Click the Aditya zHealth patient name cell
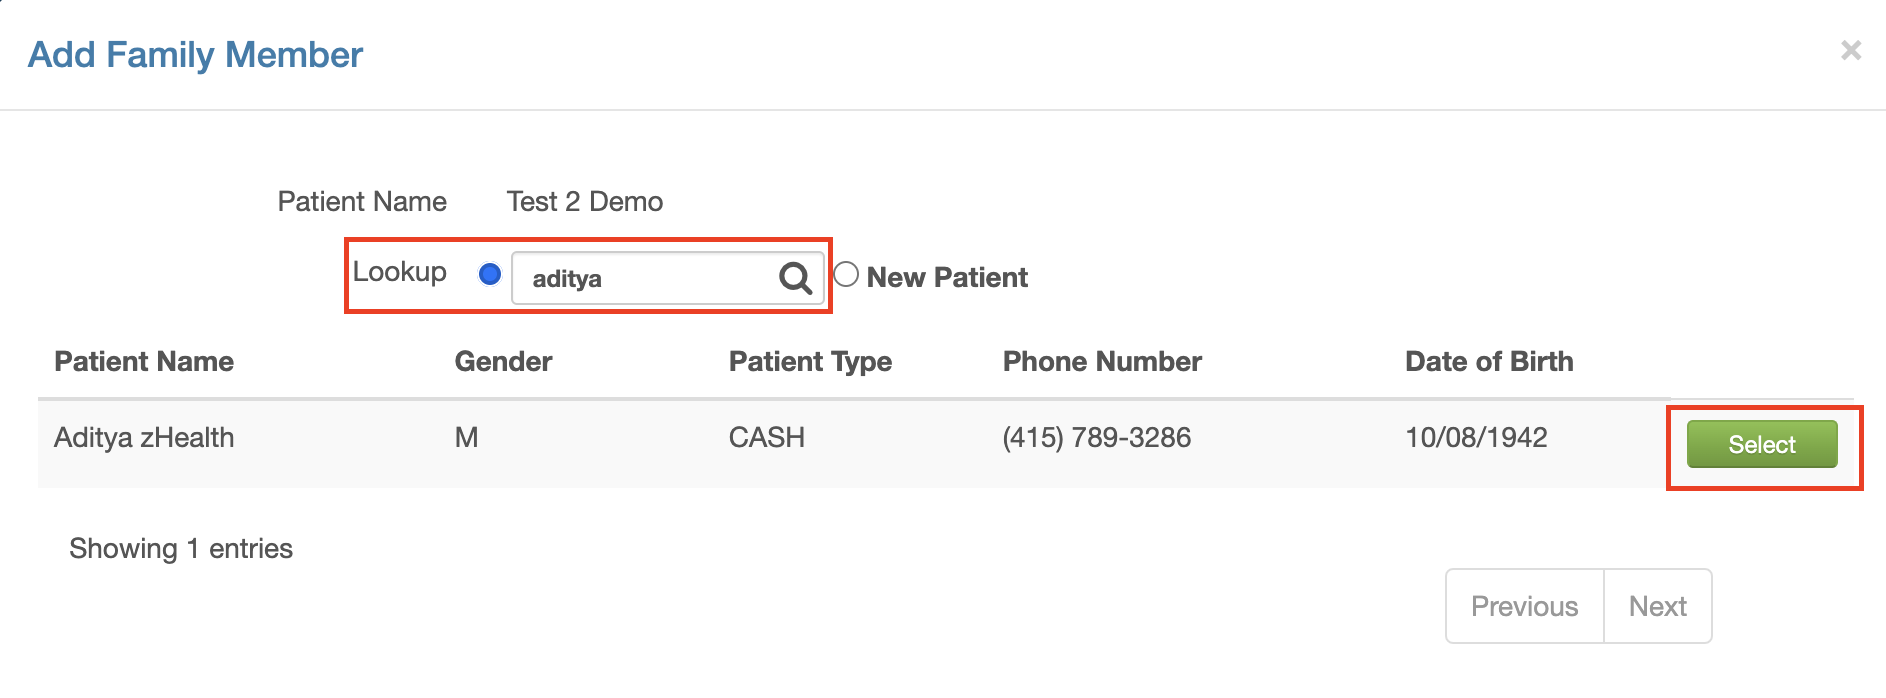 pyautogui.click(x=144, y=437)
